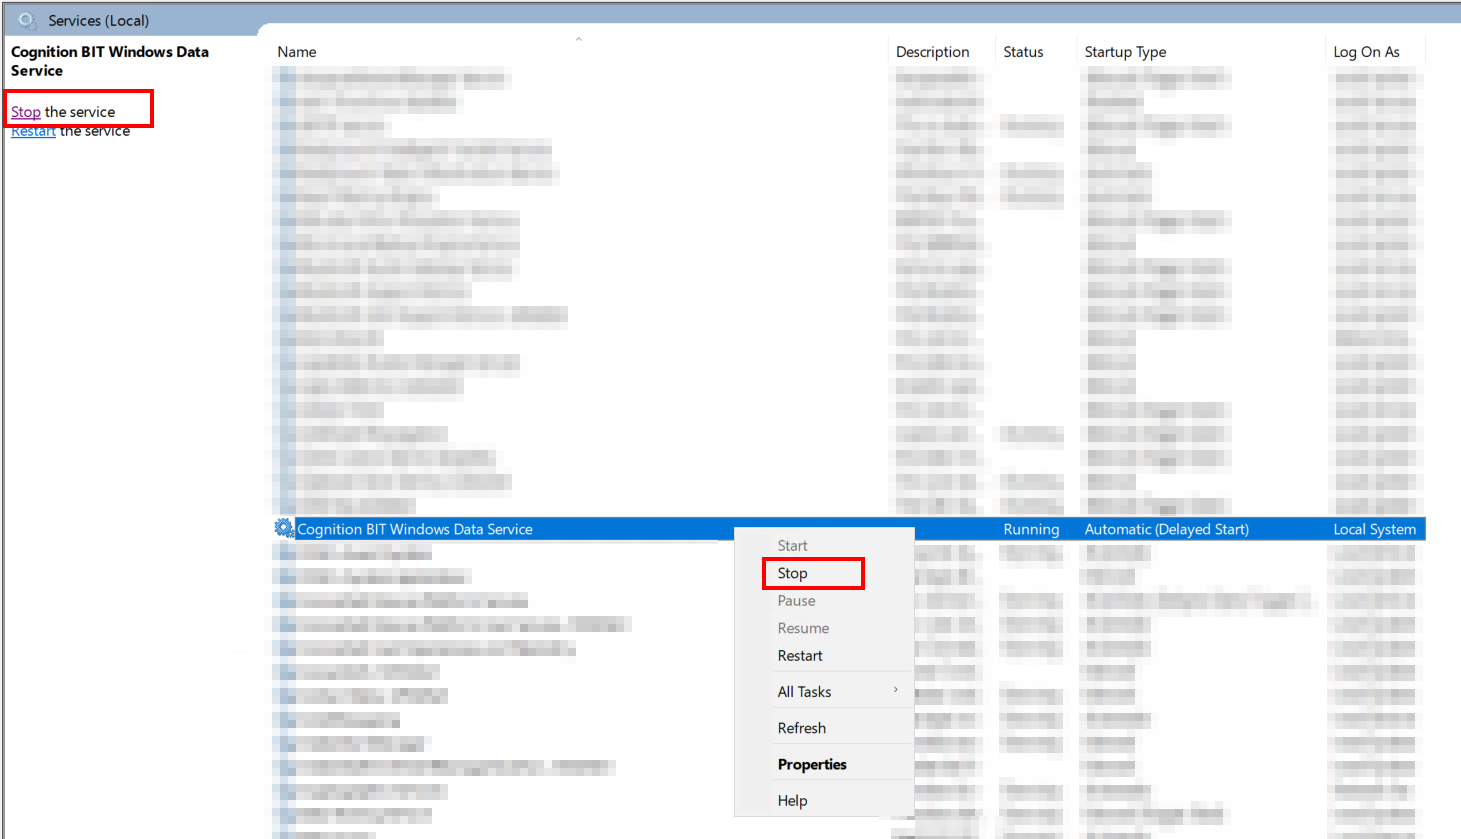Select Help in the context menu
Image resolution: width=1461 pixels, height=839 pixels.
coord(792,801)
